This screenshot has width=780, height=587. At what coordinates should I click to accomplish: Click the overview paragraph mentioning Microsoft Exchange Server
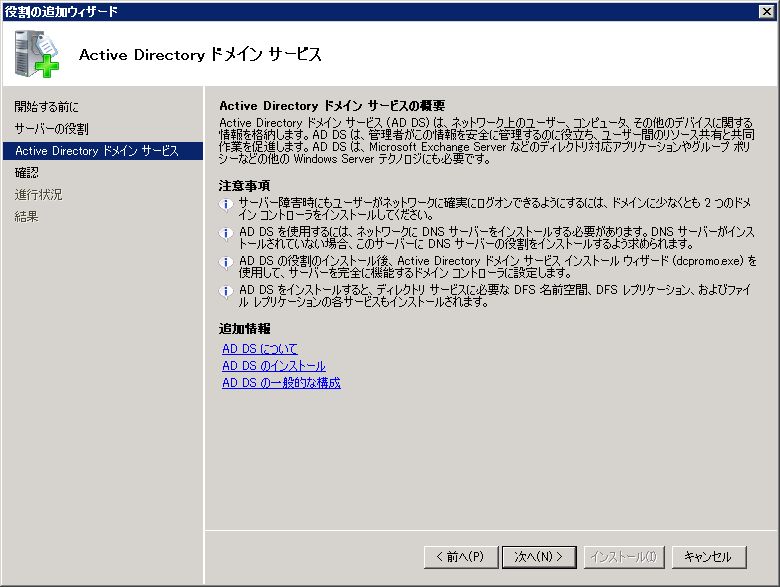point(487,141)
